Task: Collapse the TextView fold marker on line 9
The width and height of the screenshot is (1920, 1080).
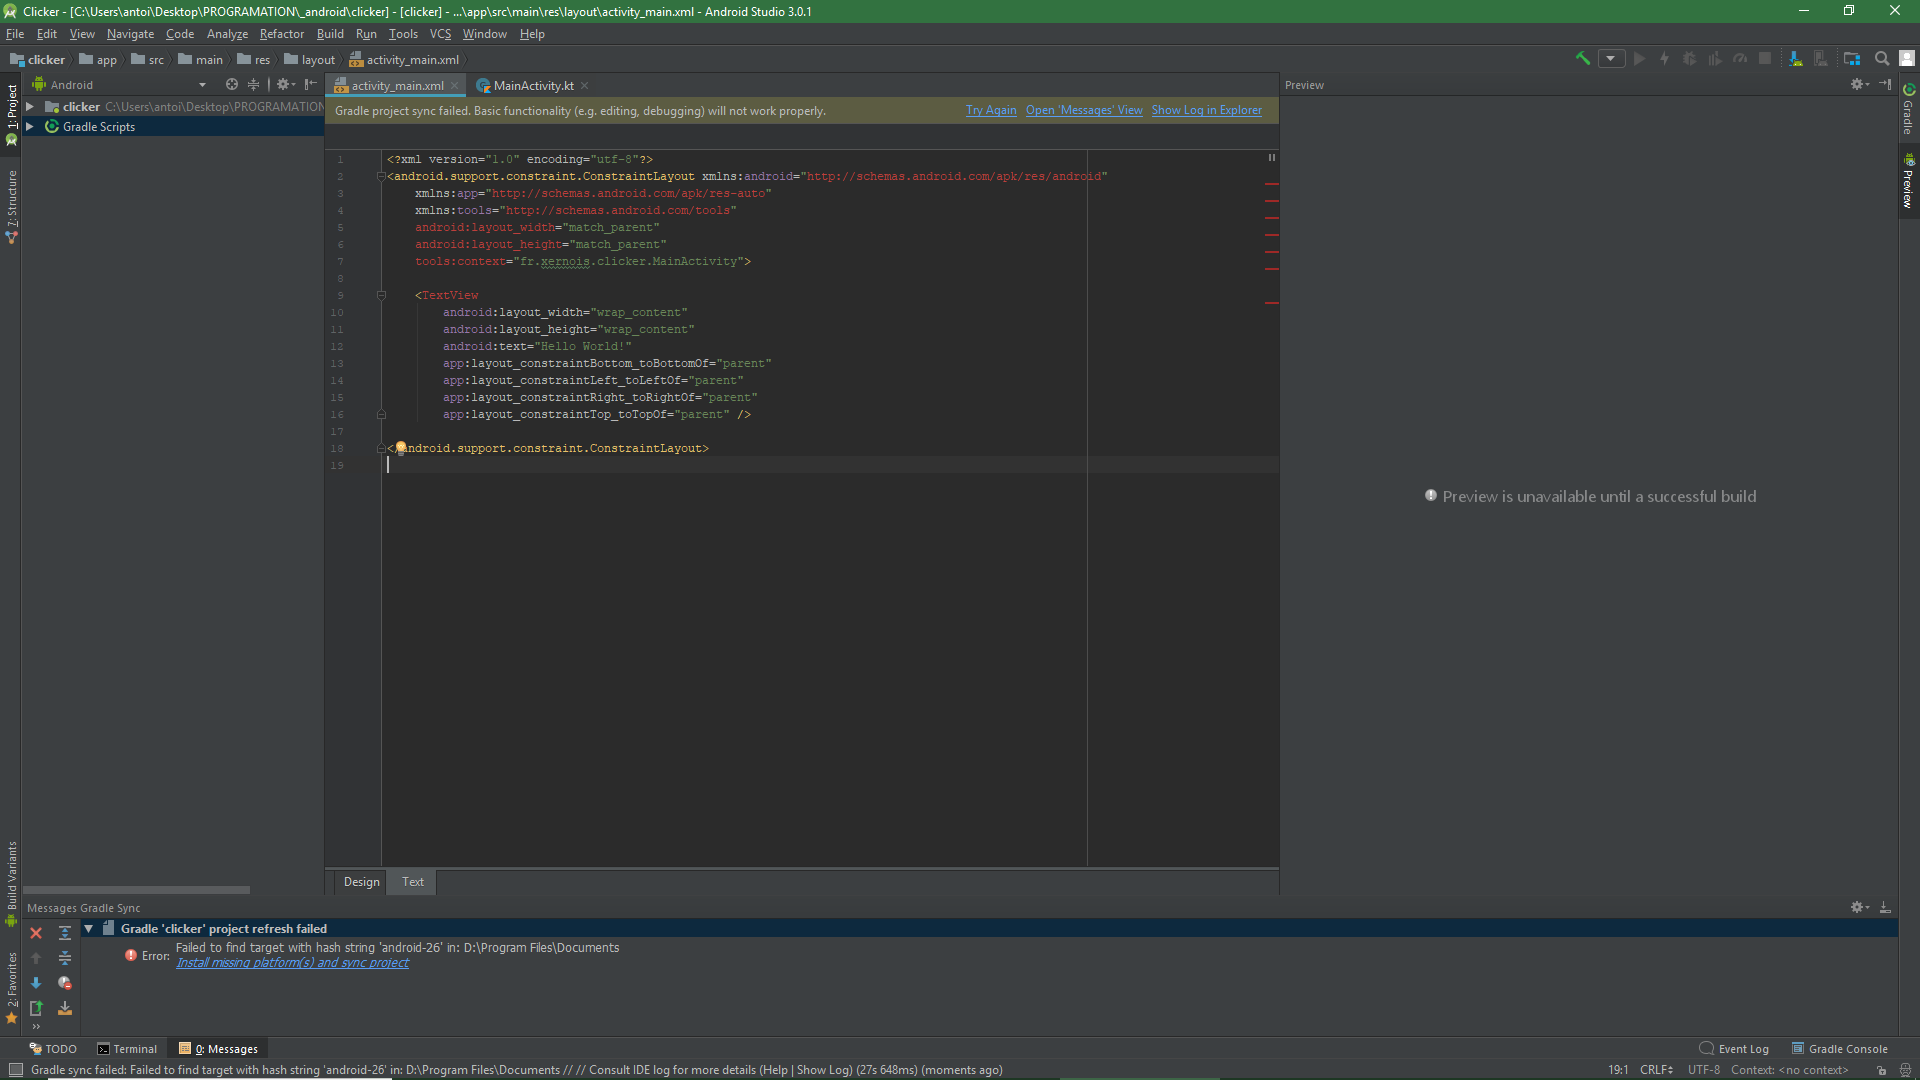Action: click(381, 295)
